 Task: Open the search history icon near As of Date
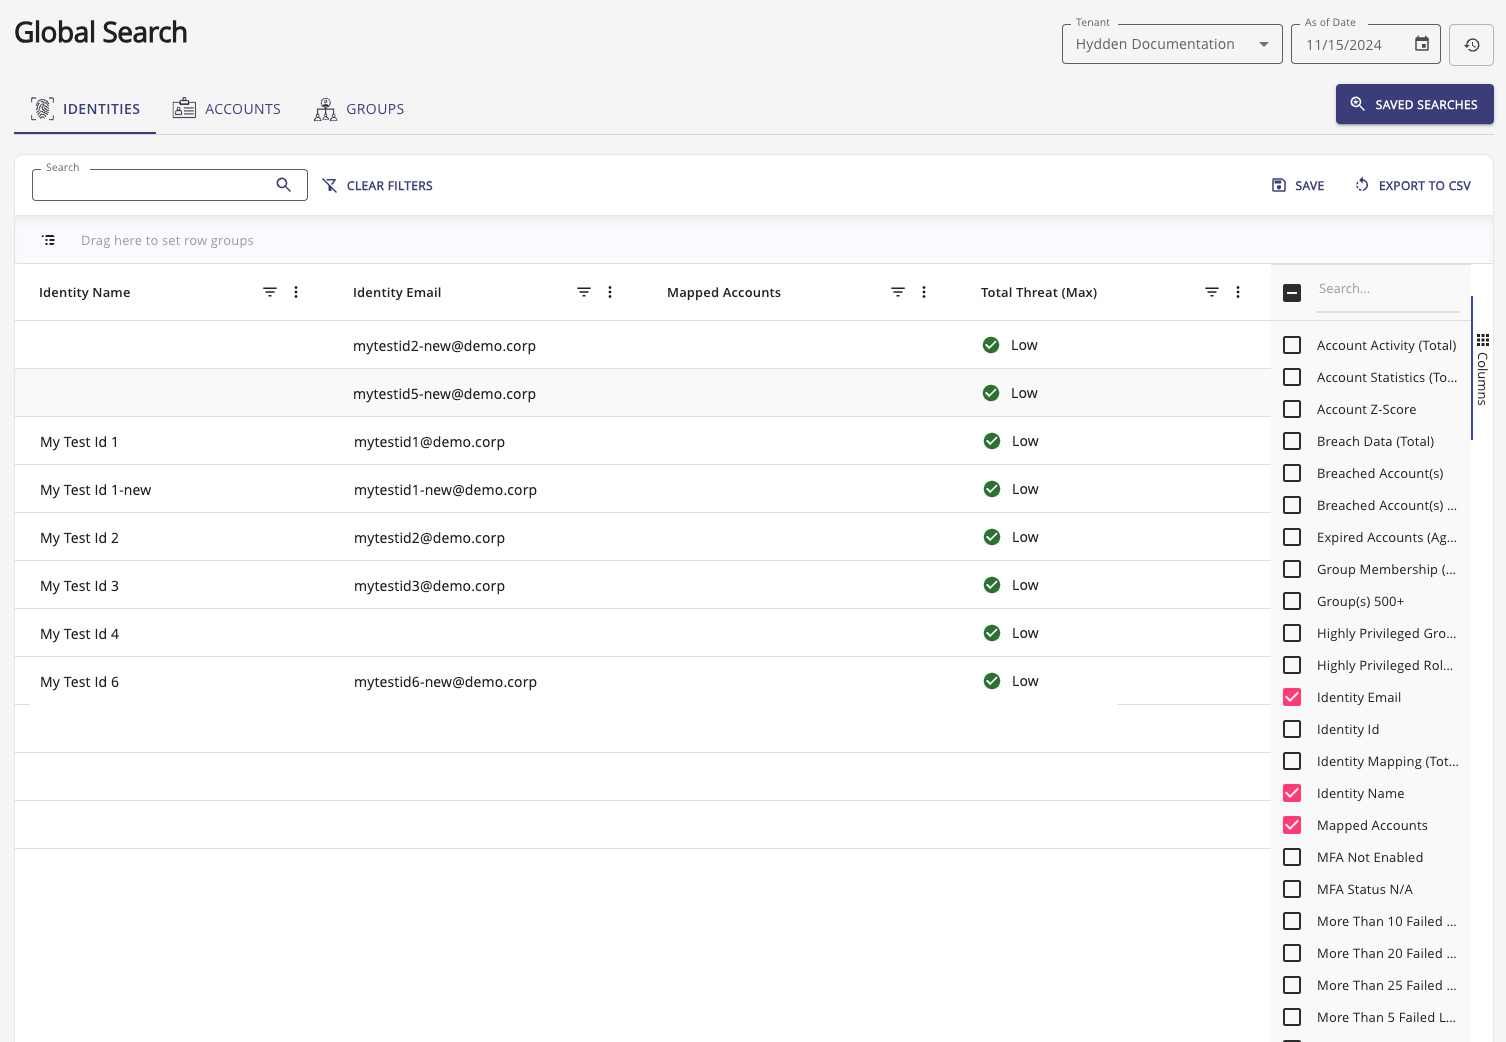tap(1470, 44)
